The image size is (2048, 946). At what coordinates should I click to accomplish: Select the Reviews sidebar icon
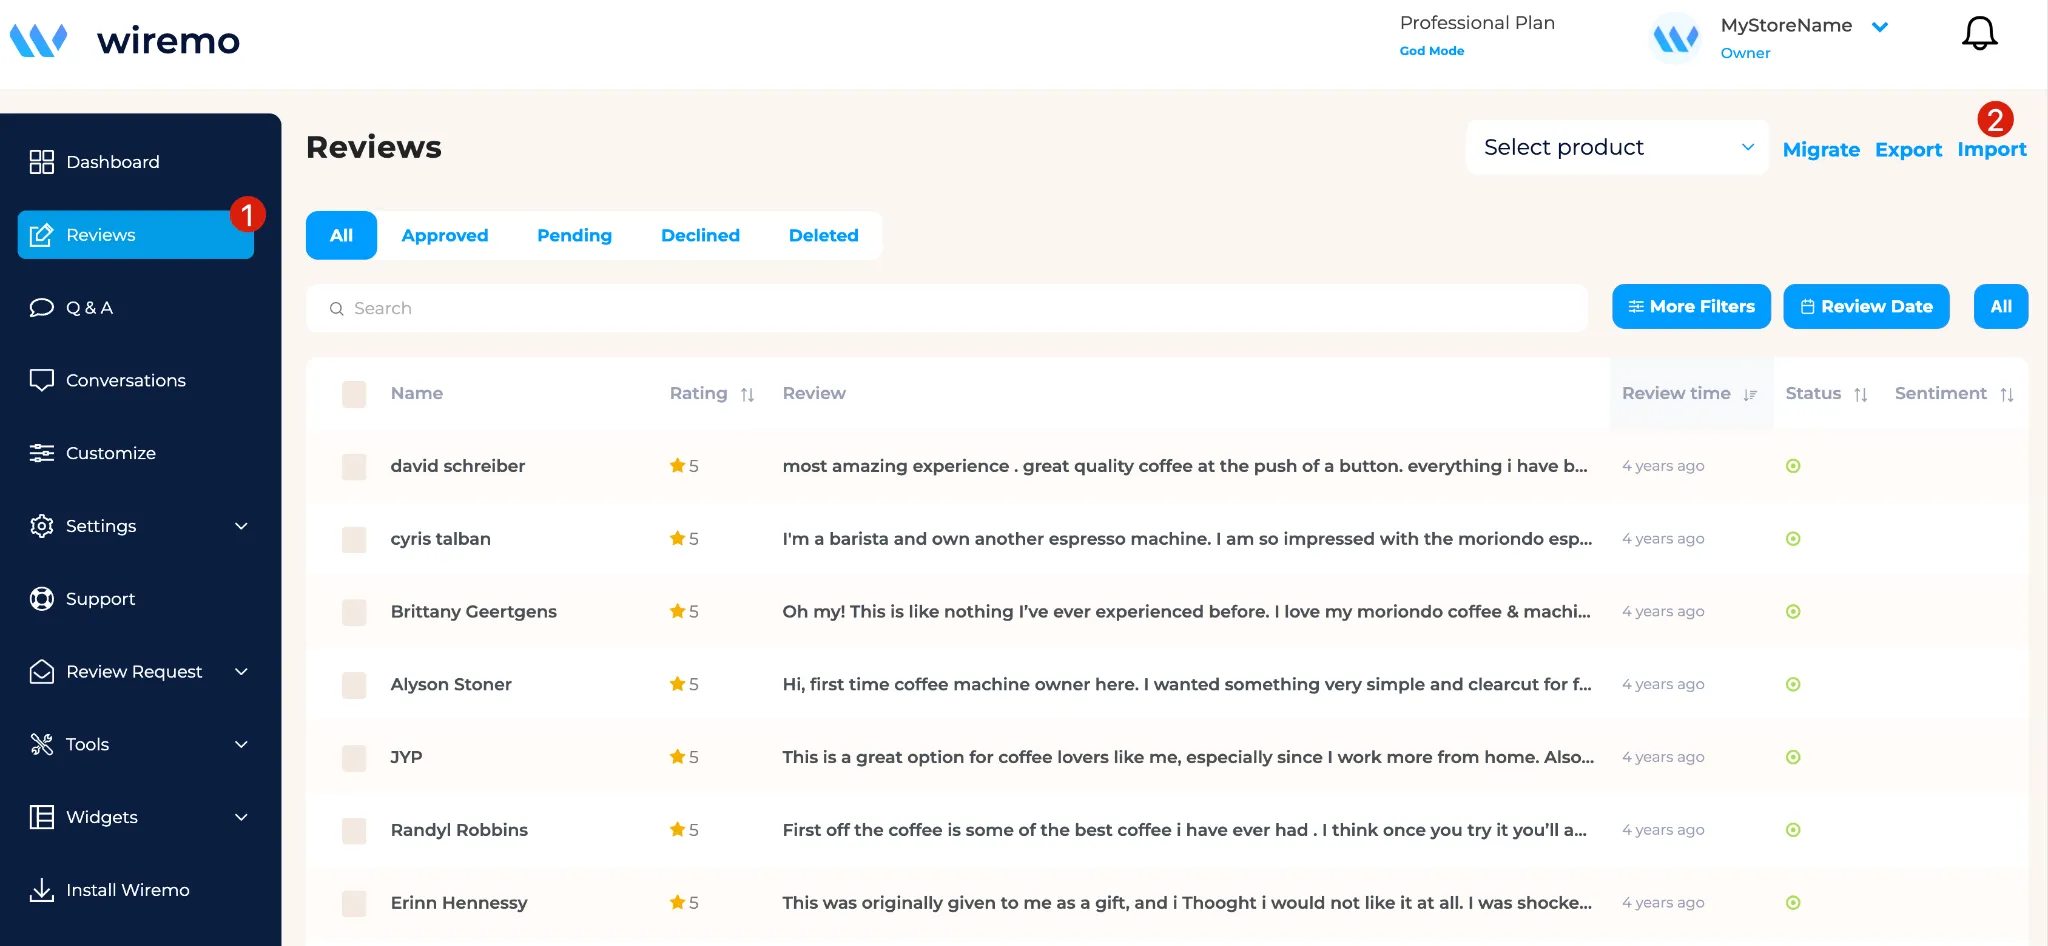point(41,235)
